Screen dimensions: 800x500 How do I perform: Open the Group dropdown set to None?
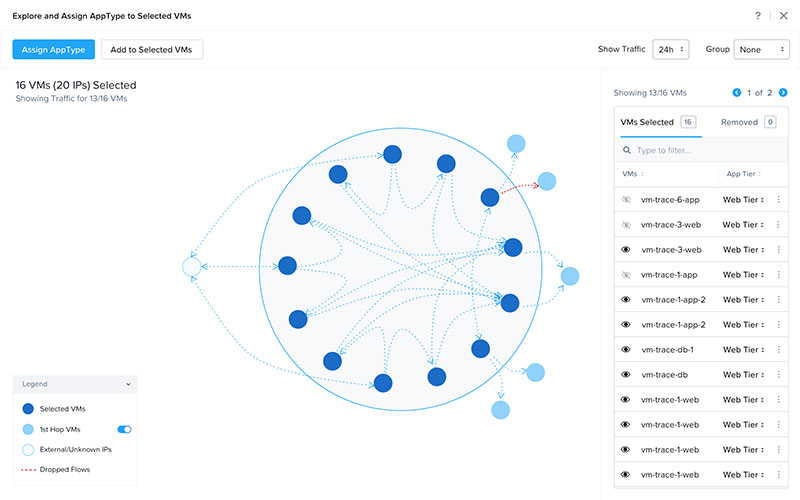point(761,50)
